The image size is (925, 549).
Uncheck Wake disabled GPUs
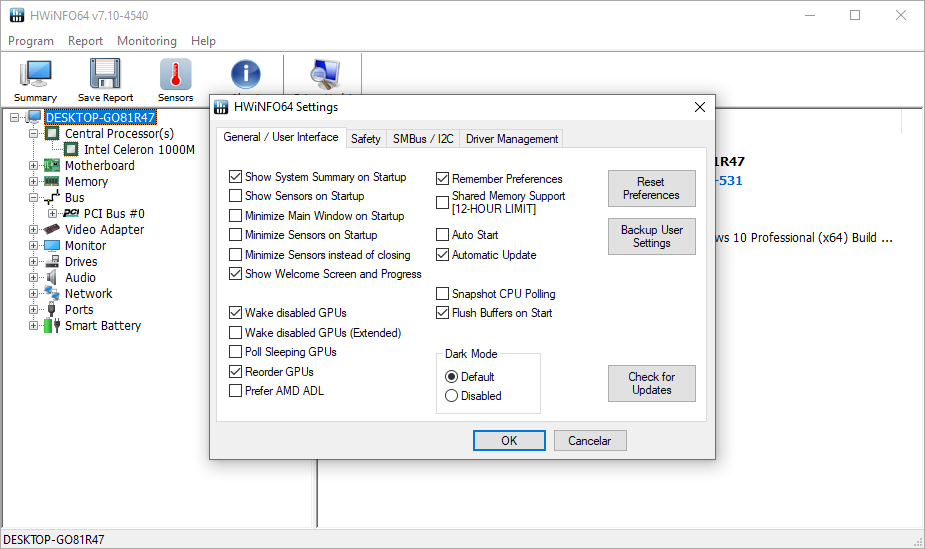(235, 312)
